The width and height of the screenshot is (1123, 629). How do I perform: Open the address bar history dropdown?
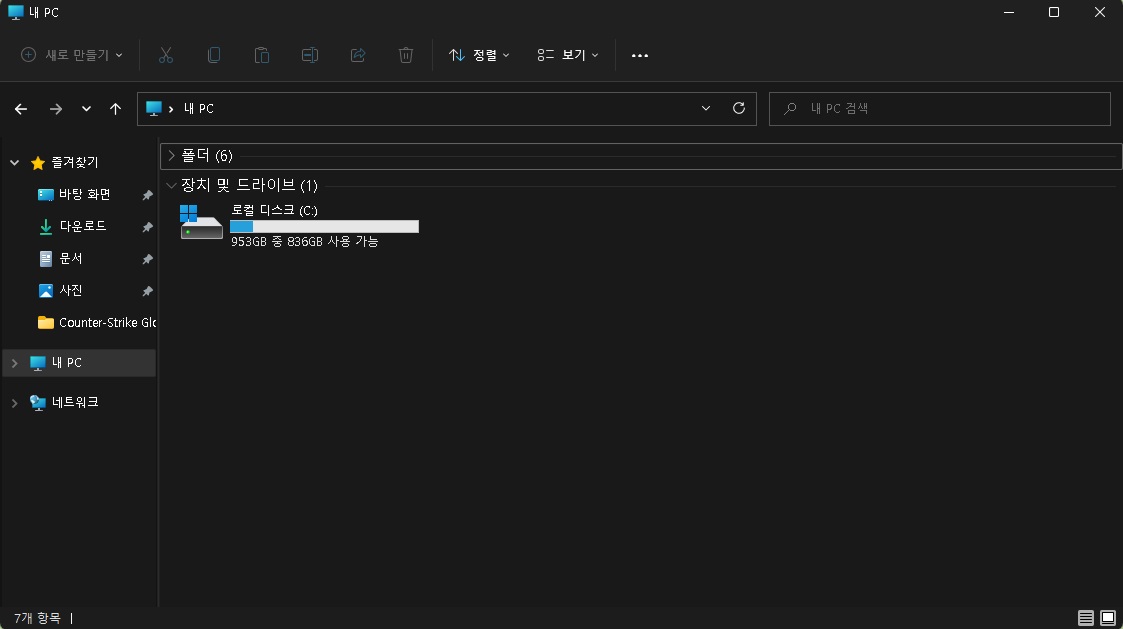click(706, 108)
